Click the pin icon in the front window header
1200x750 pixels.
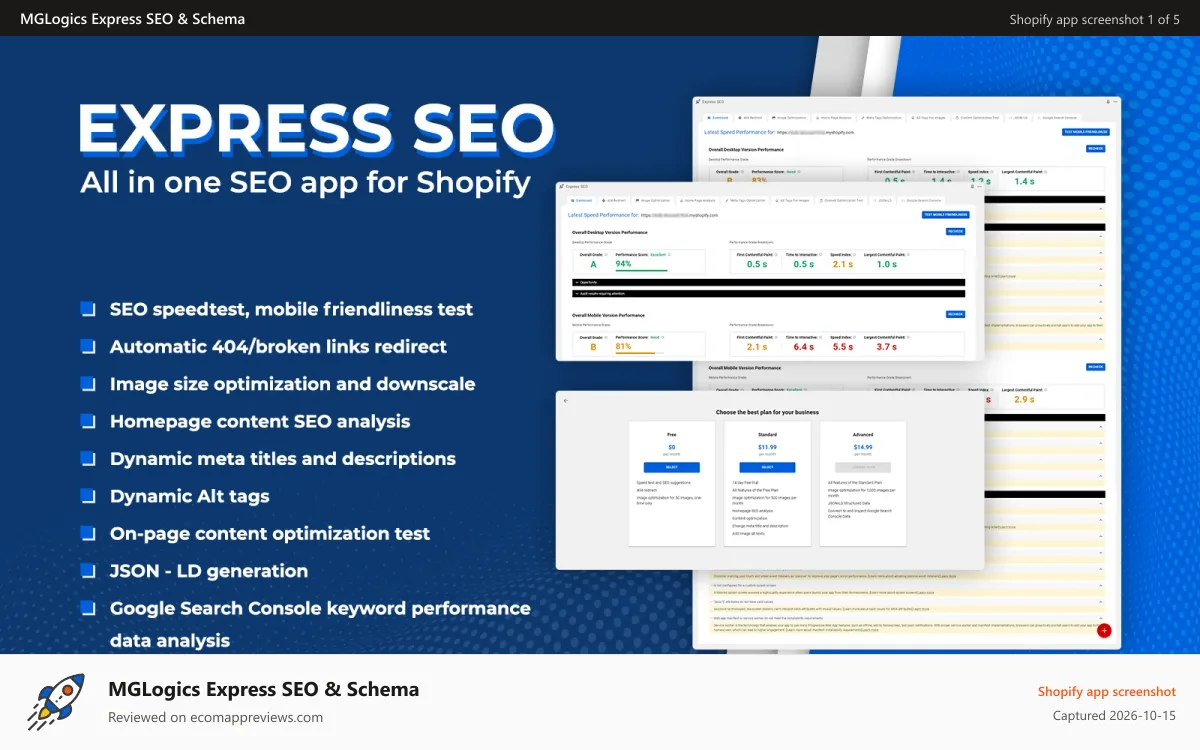pyautogui.click(x=972, y=187)
